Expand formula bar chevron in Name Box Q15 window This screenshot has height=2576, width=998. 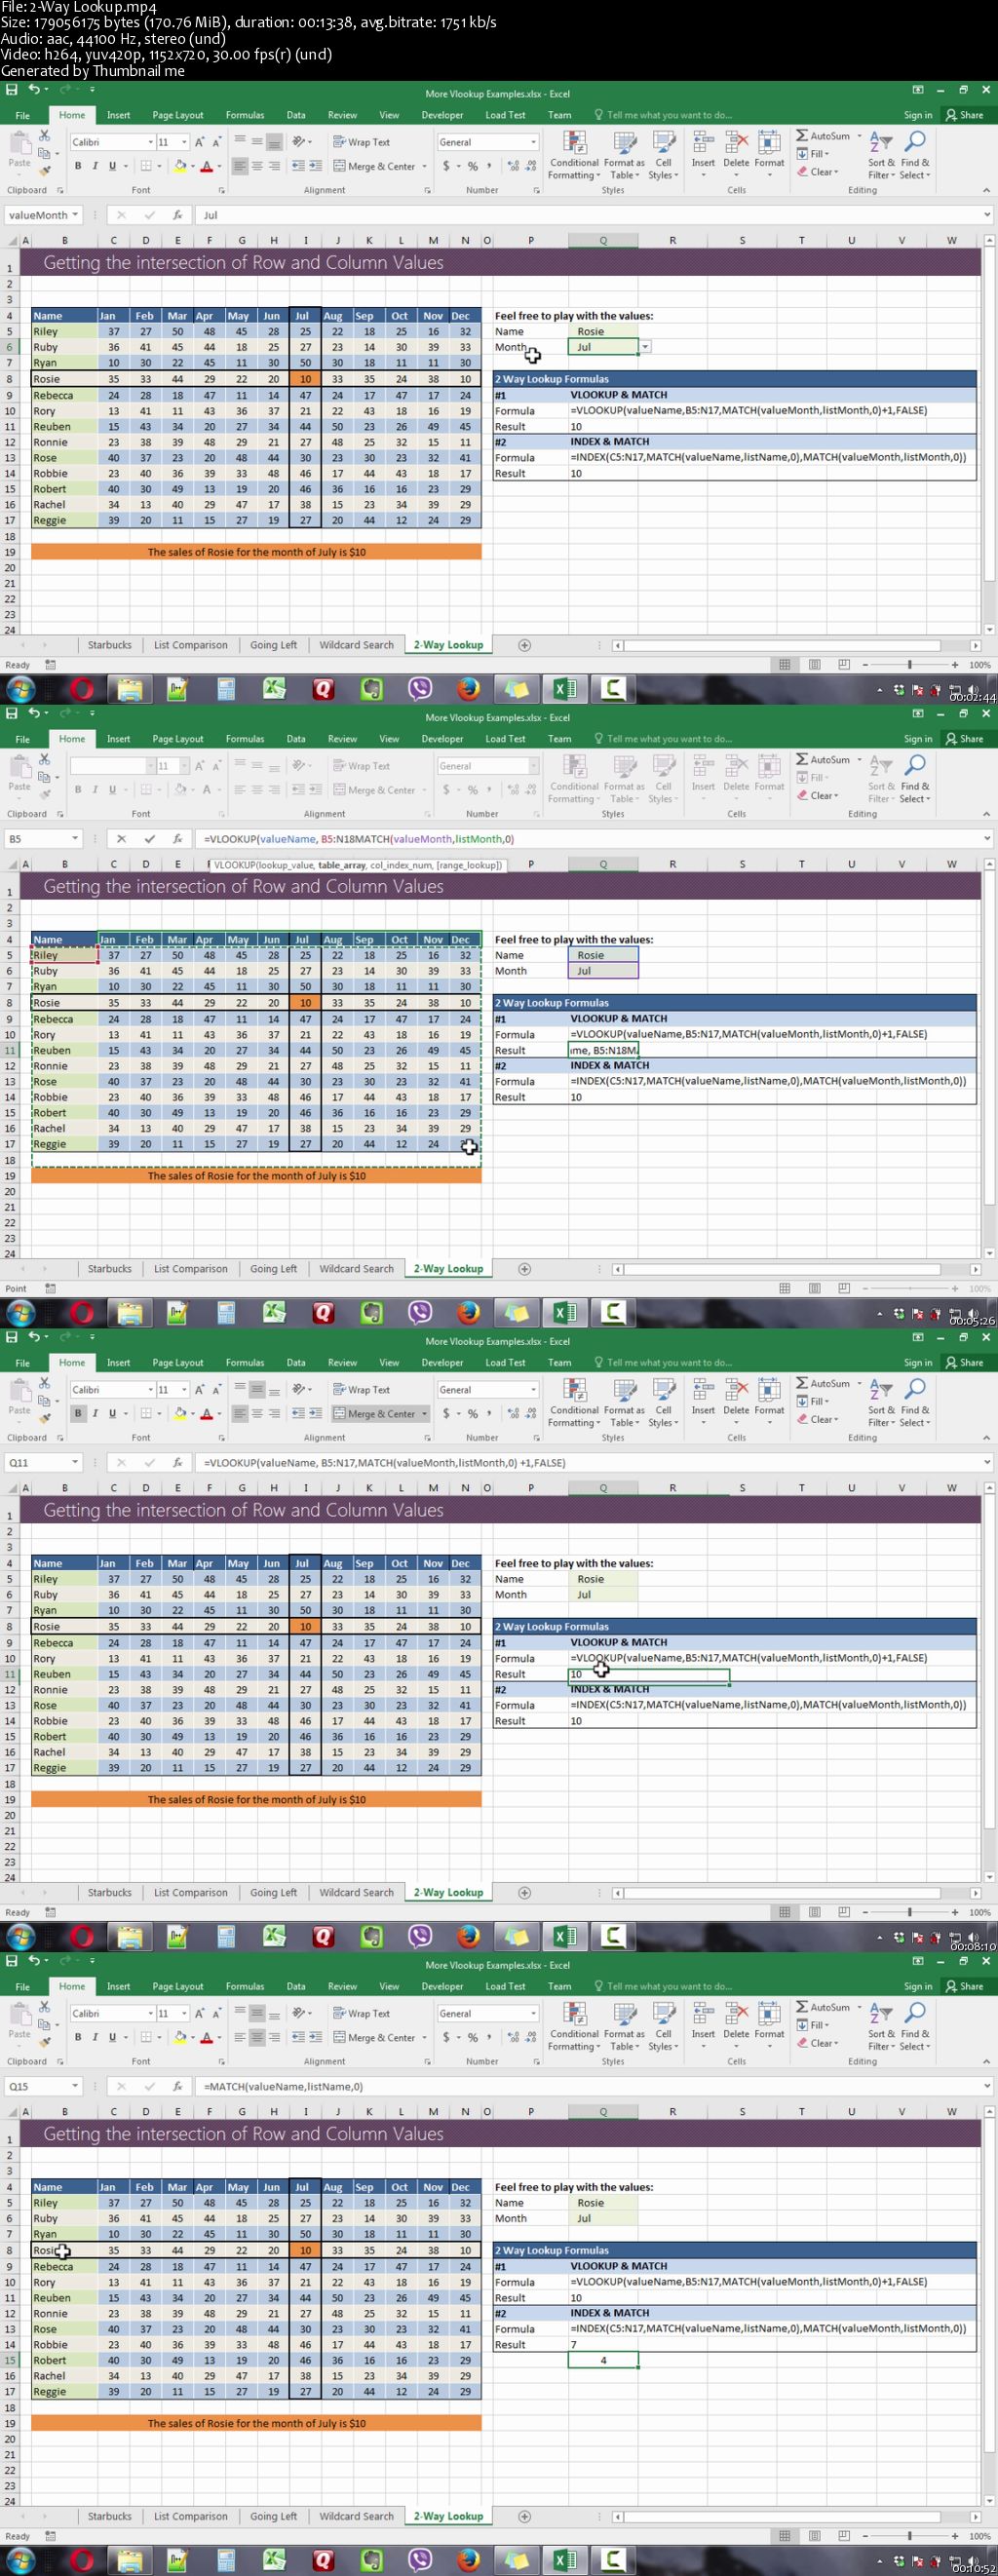click(x=986, y=2086)
